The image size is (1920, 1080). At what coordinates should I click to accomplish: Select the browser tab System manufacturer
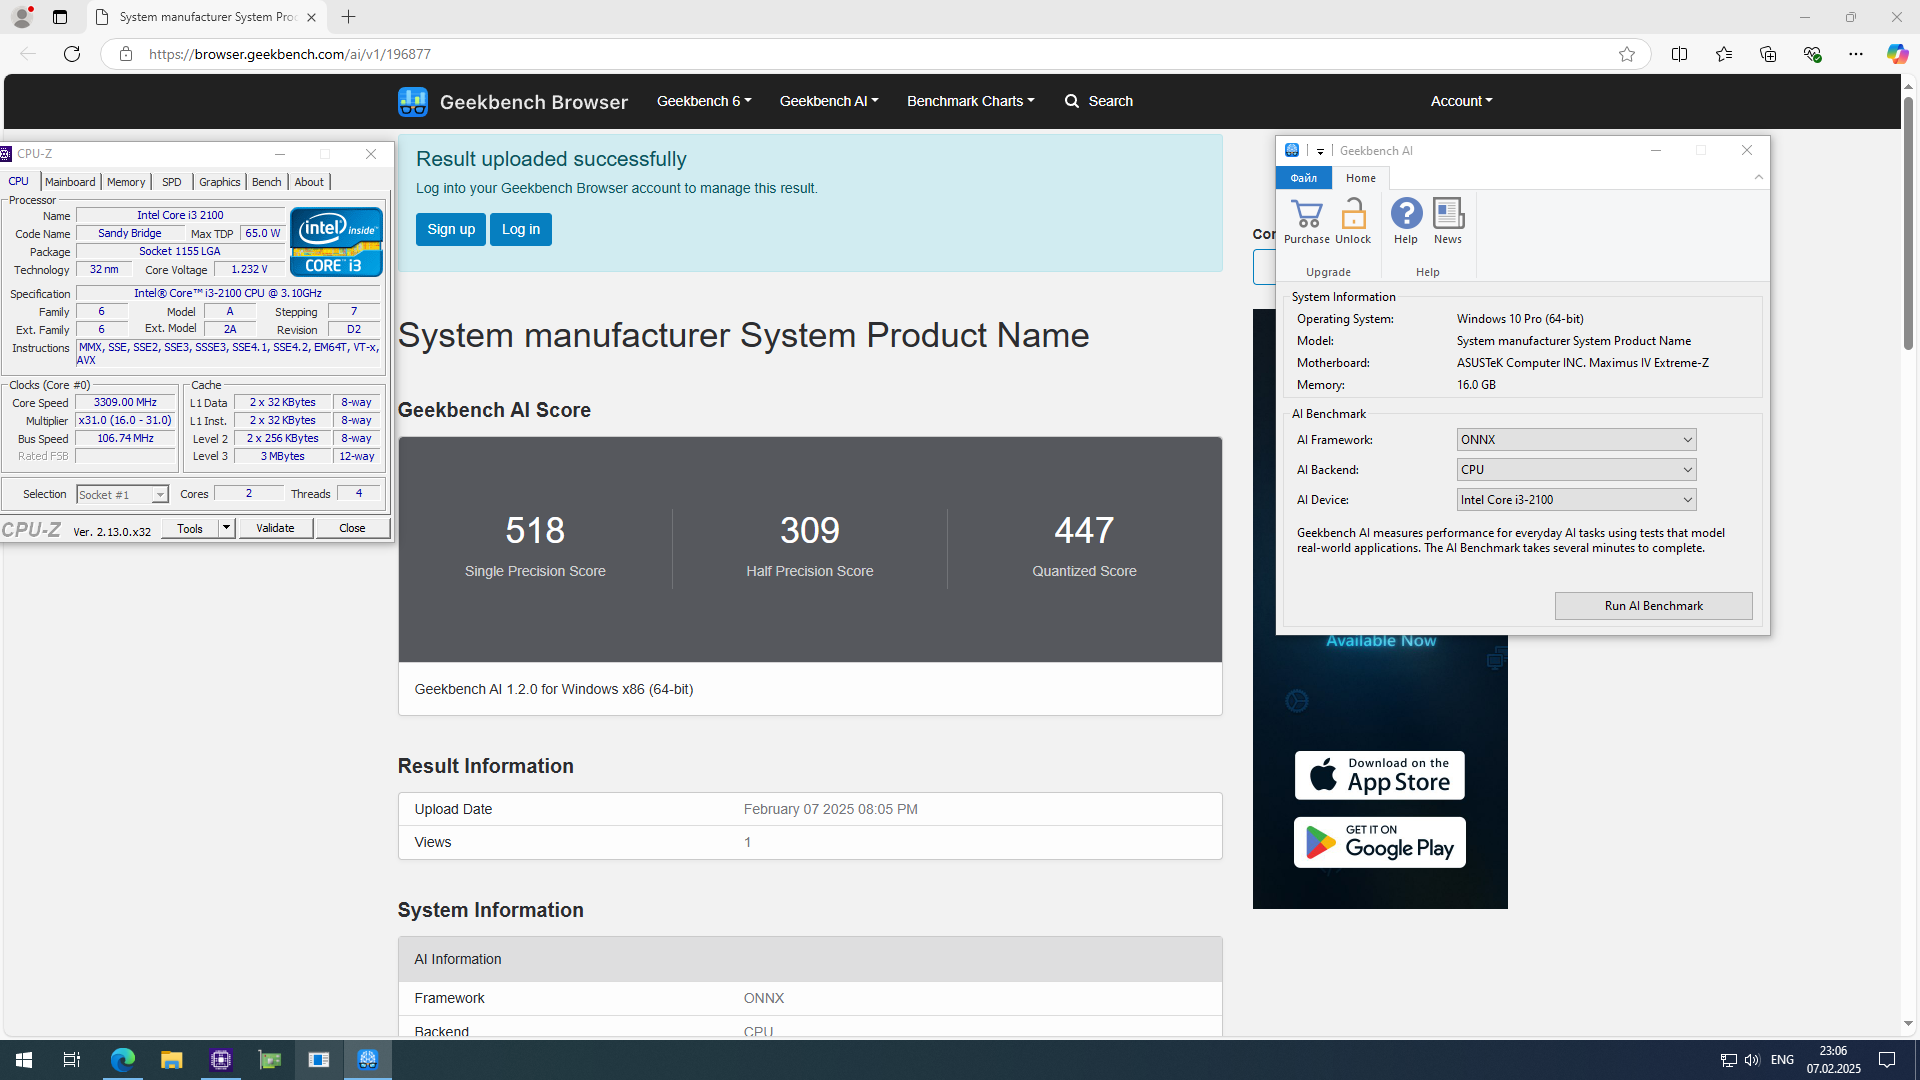[207, 17]
